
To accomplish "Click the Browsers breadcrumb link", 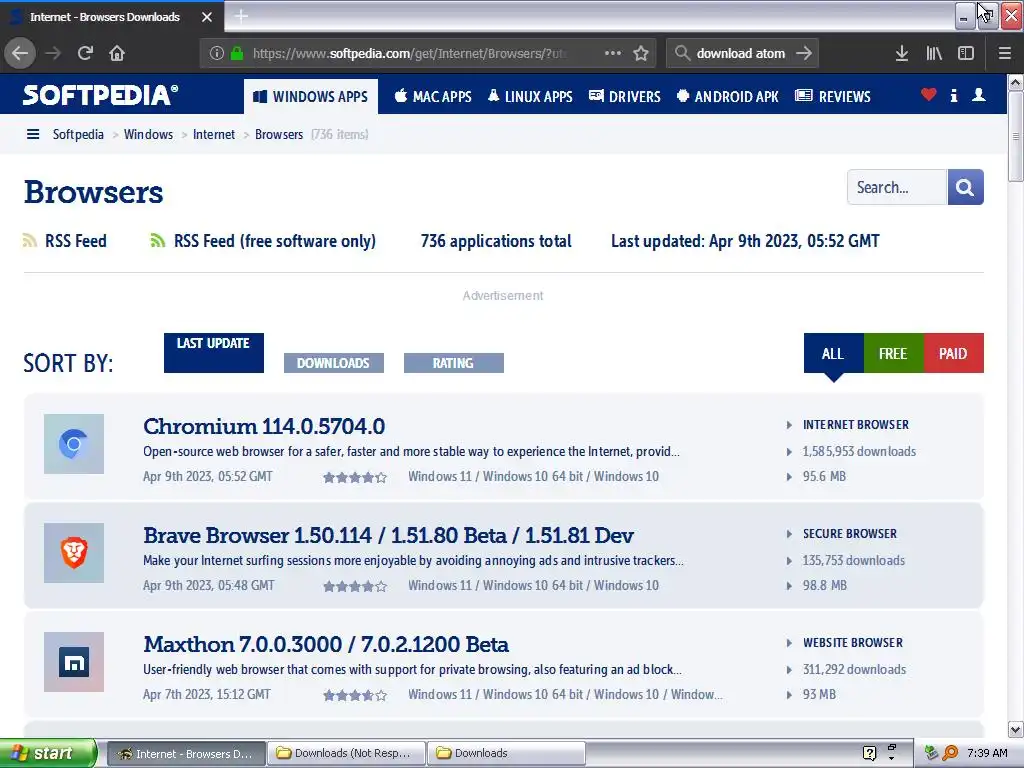I will pyautogui.click(x=279, y=134).
